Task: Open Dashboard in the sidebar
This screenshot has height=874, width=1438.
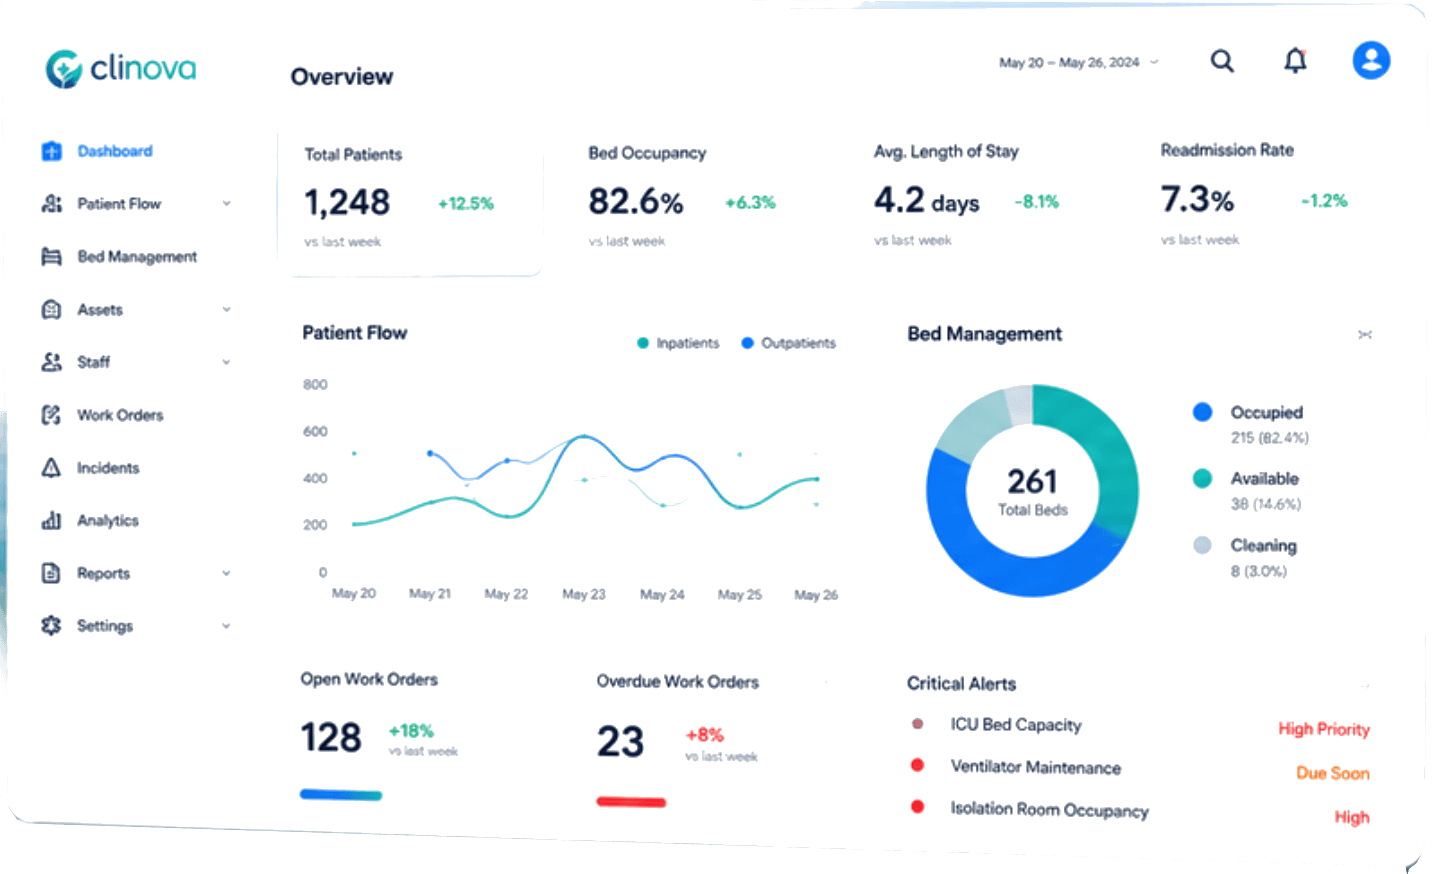Action: click(115, 151)
